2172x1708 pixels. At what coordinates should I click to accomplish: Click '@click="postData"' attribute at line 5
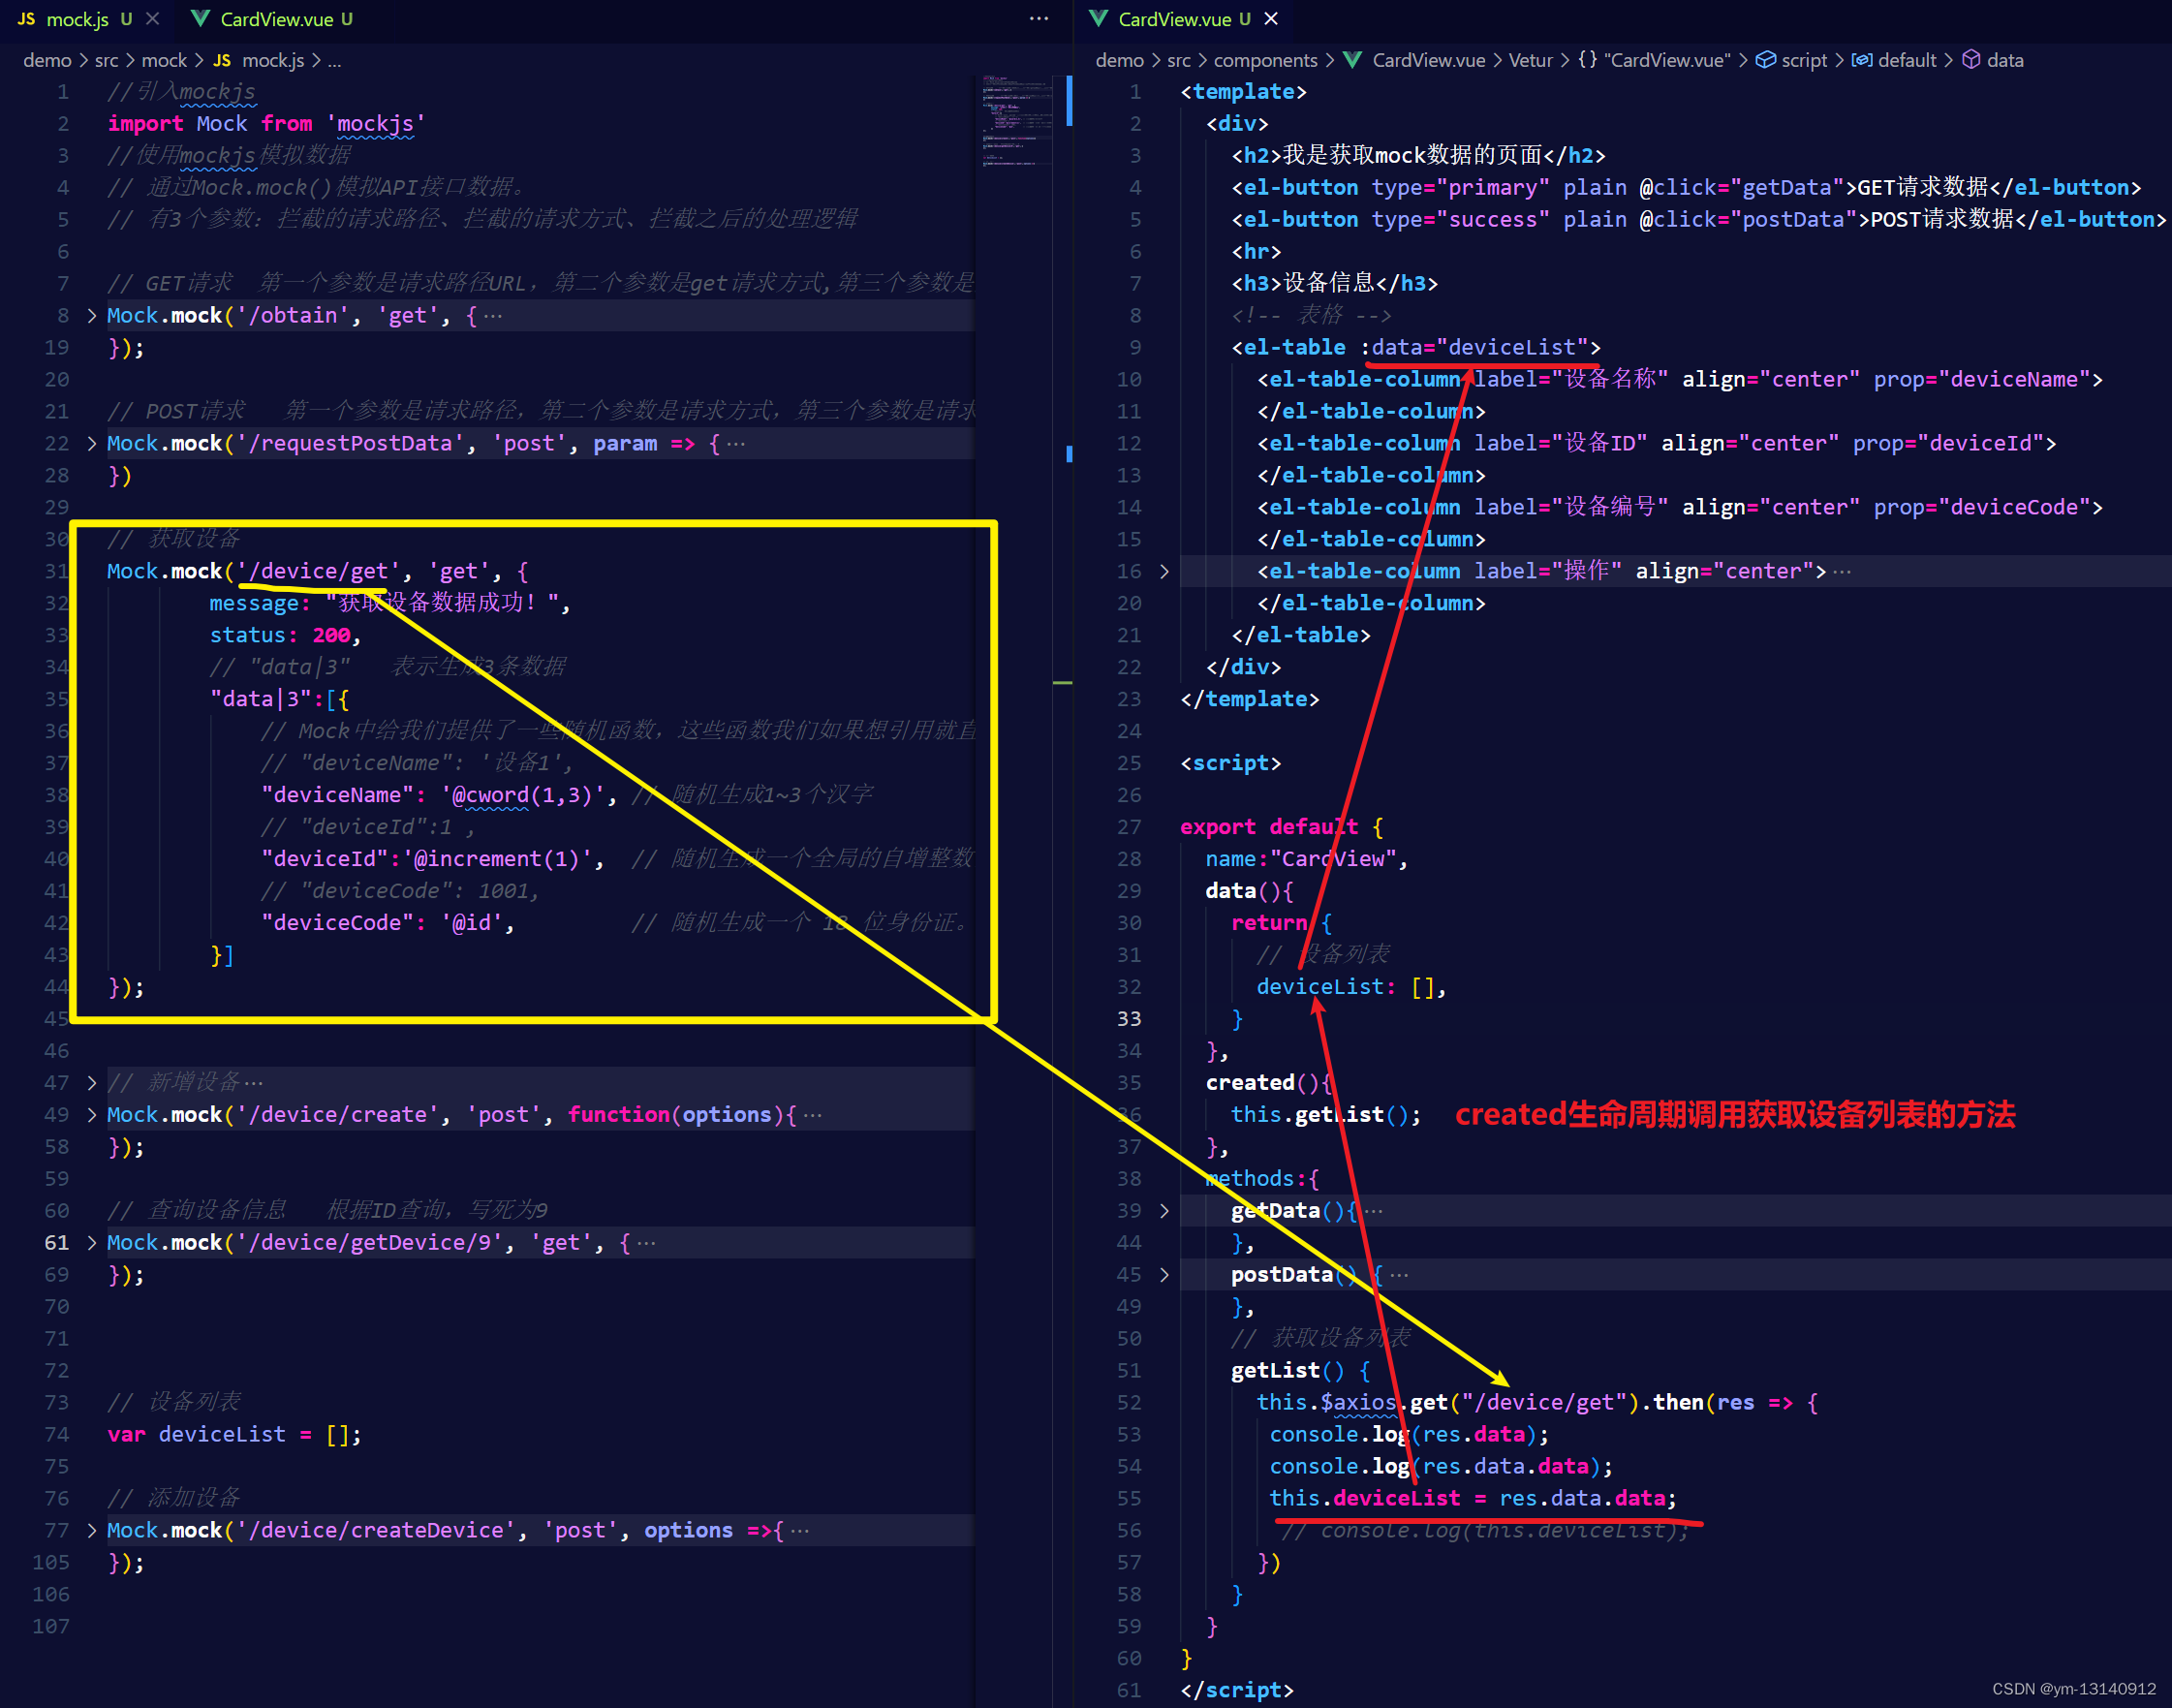pyautogui.click(x=1747, y=220)
